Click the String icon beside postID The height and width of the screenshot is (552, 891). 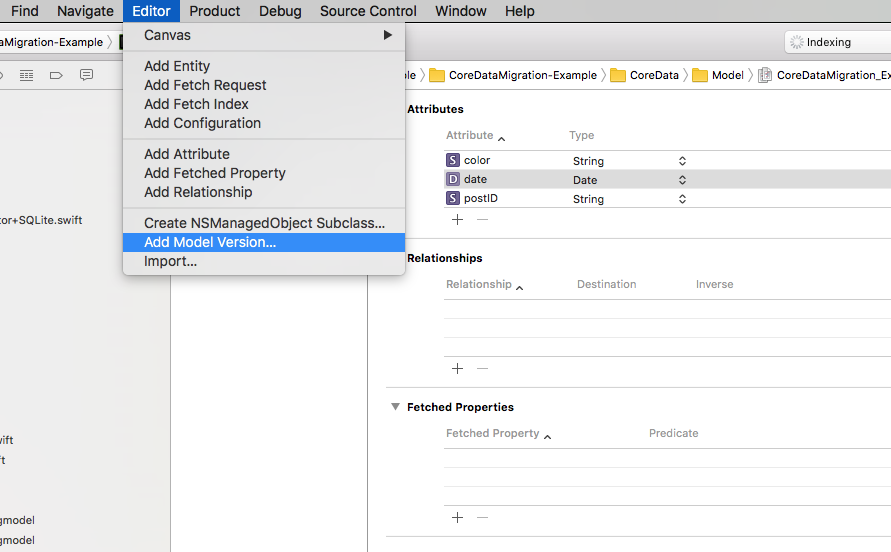click(x=453, y=198)
